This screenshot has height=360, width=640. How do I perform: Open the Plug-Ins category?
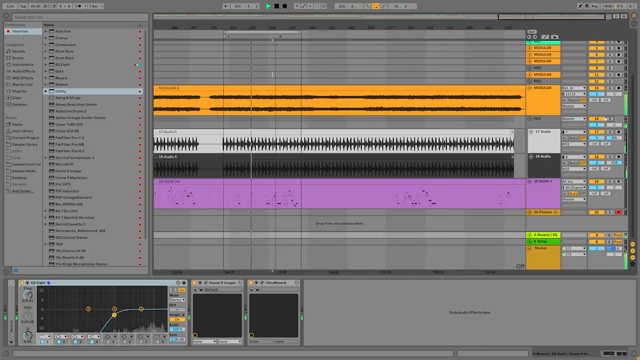(x=19, y=91)
